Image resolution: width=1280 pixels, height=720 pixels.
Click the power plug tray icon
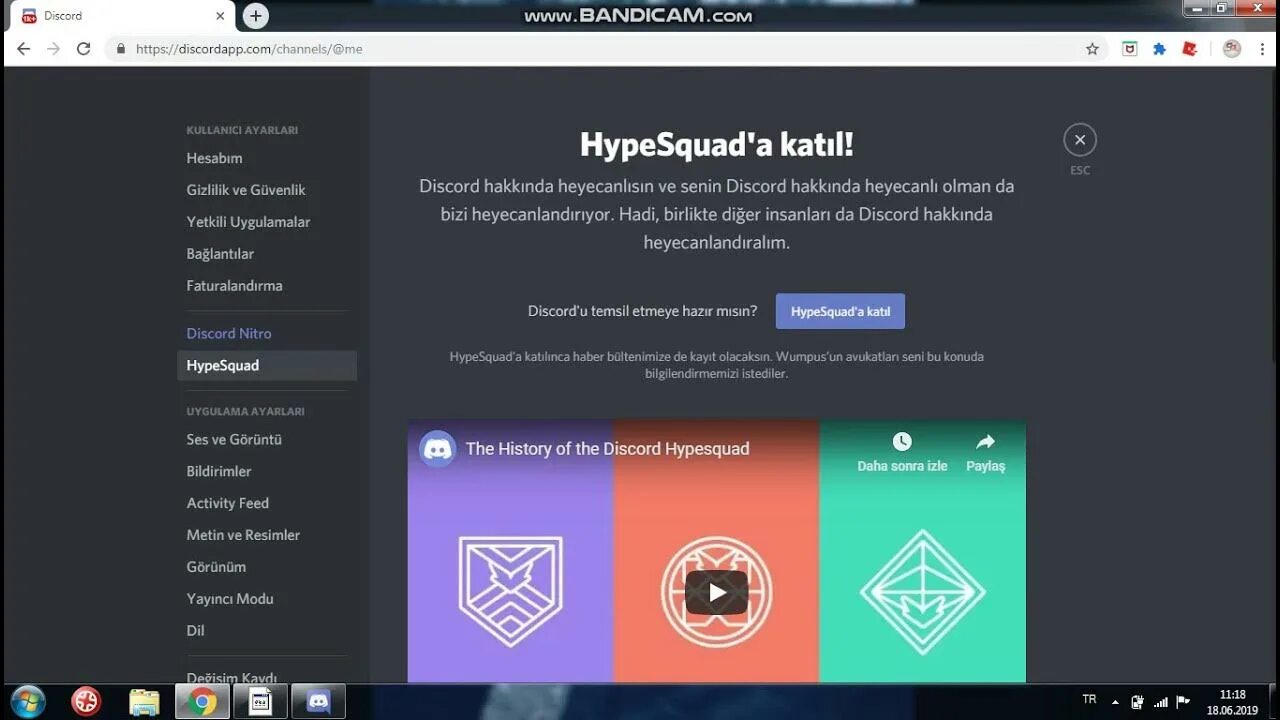coord(1137,702)
